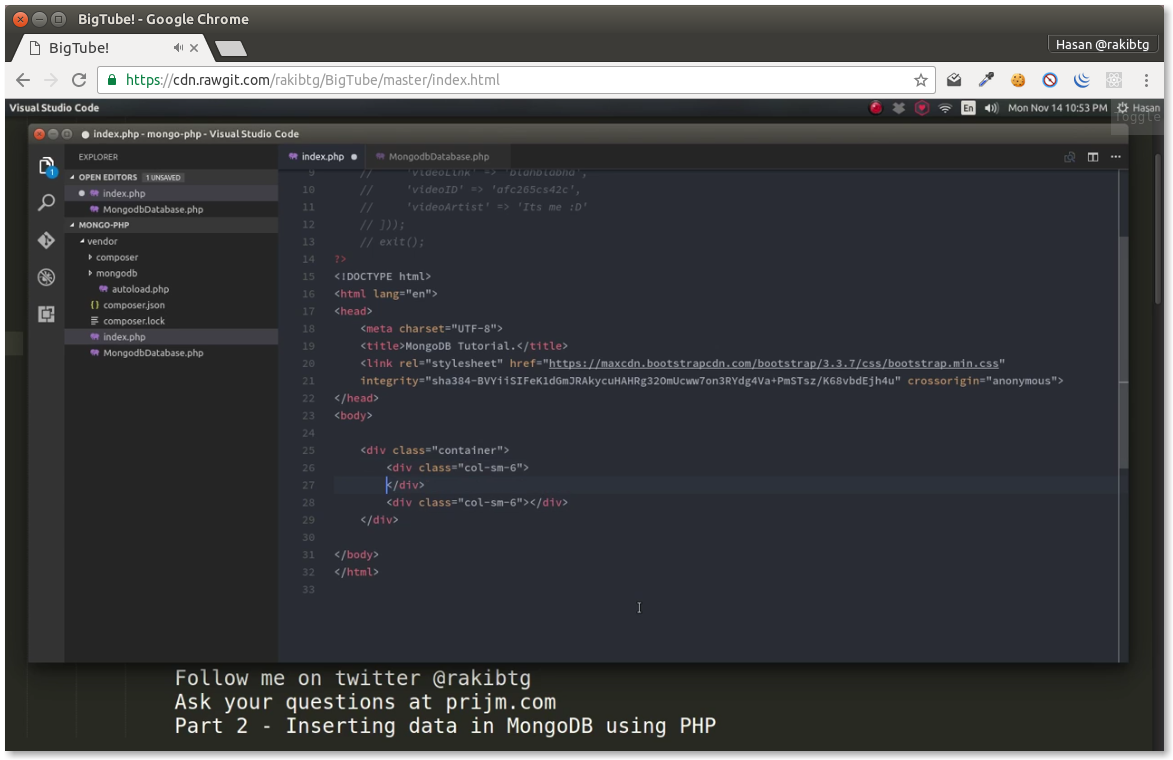Click line 27 closing div in editor

pyautogui.click(x=405, y=485)
